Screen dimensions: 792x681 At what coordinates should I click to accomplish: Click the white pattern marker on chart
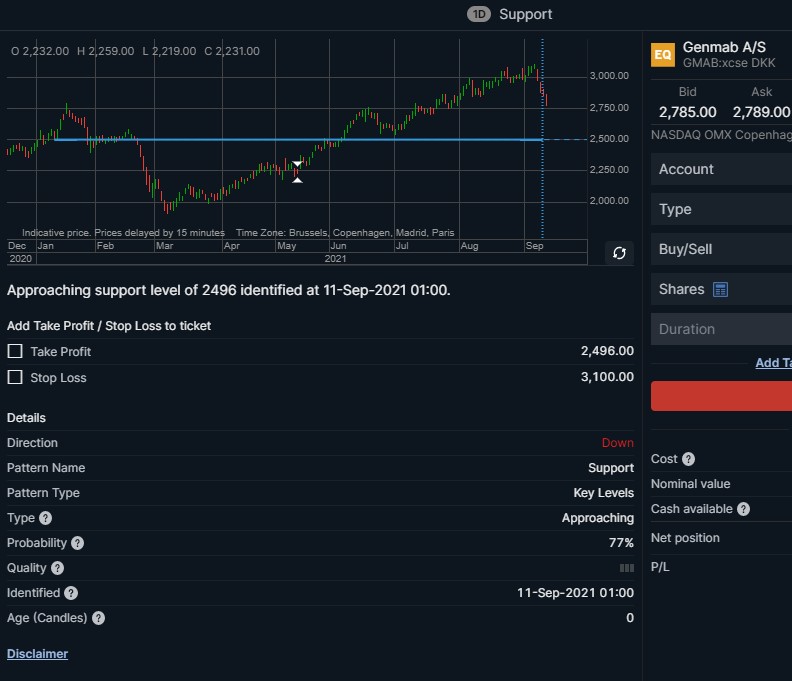pyautogui.click(x=298, y=172)
